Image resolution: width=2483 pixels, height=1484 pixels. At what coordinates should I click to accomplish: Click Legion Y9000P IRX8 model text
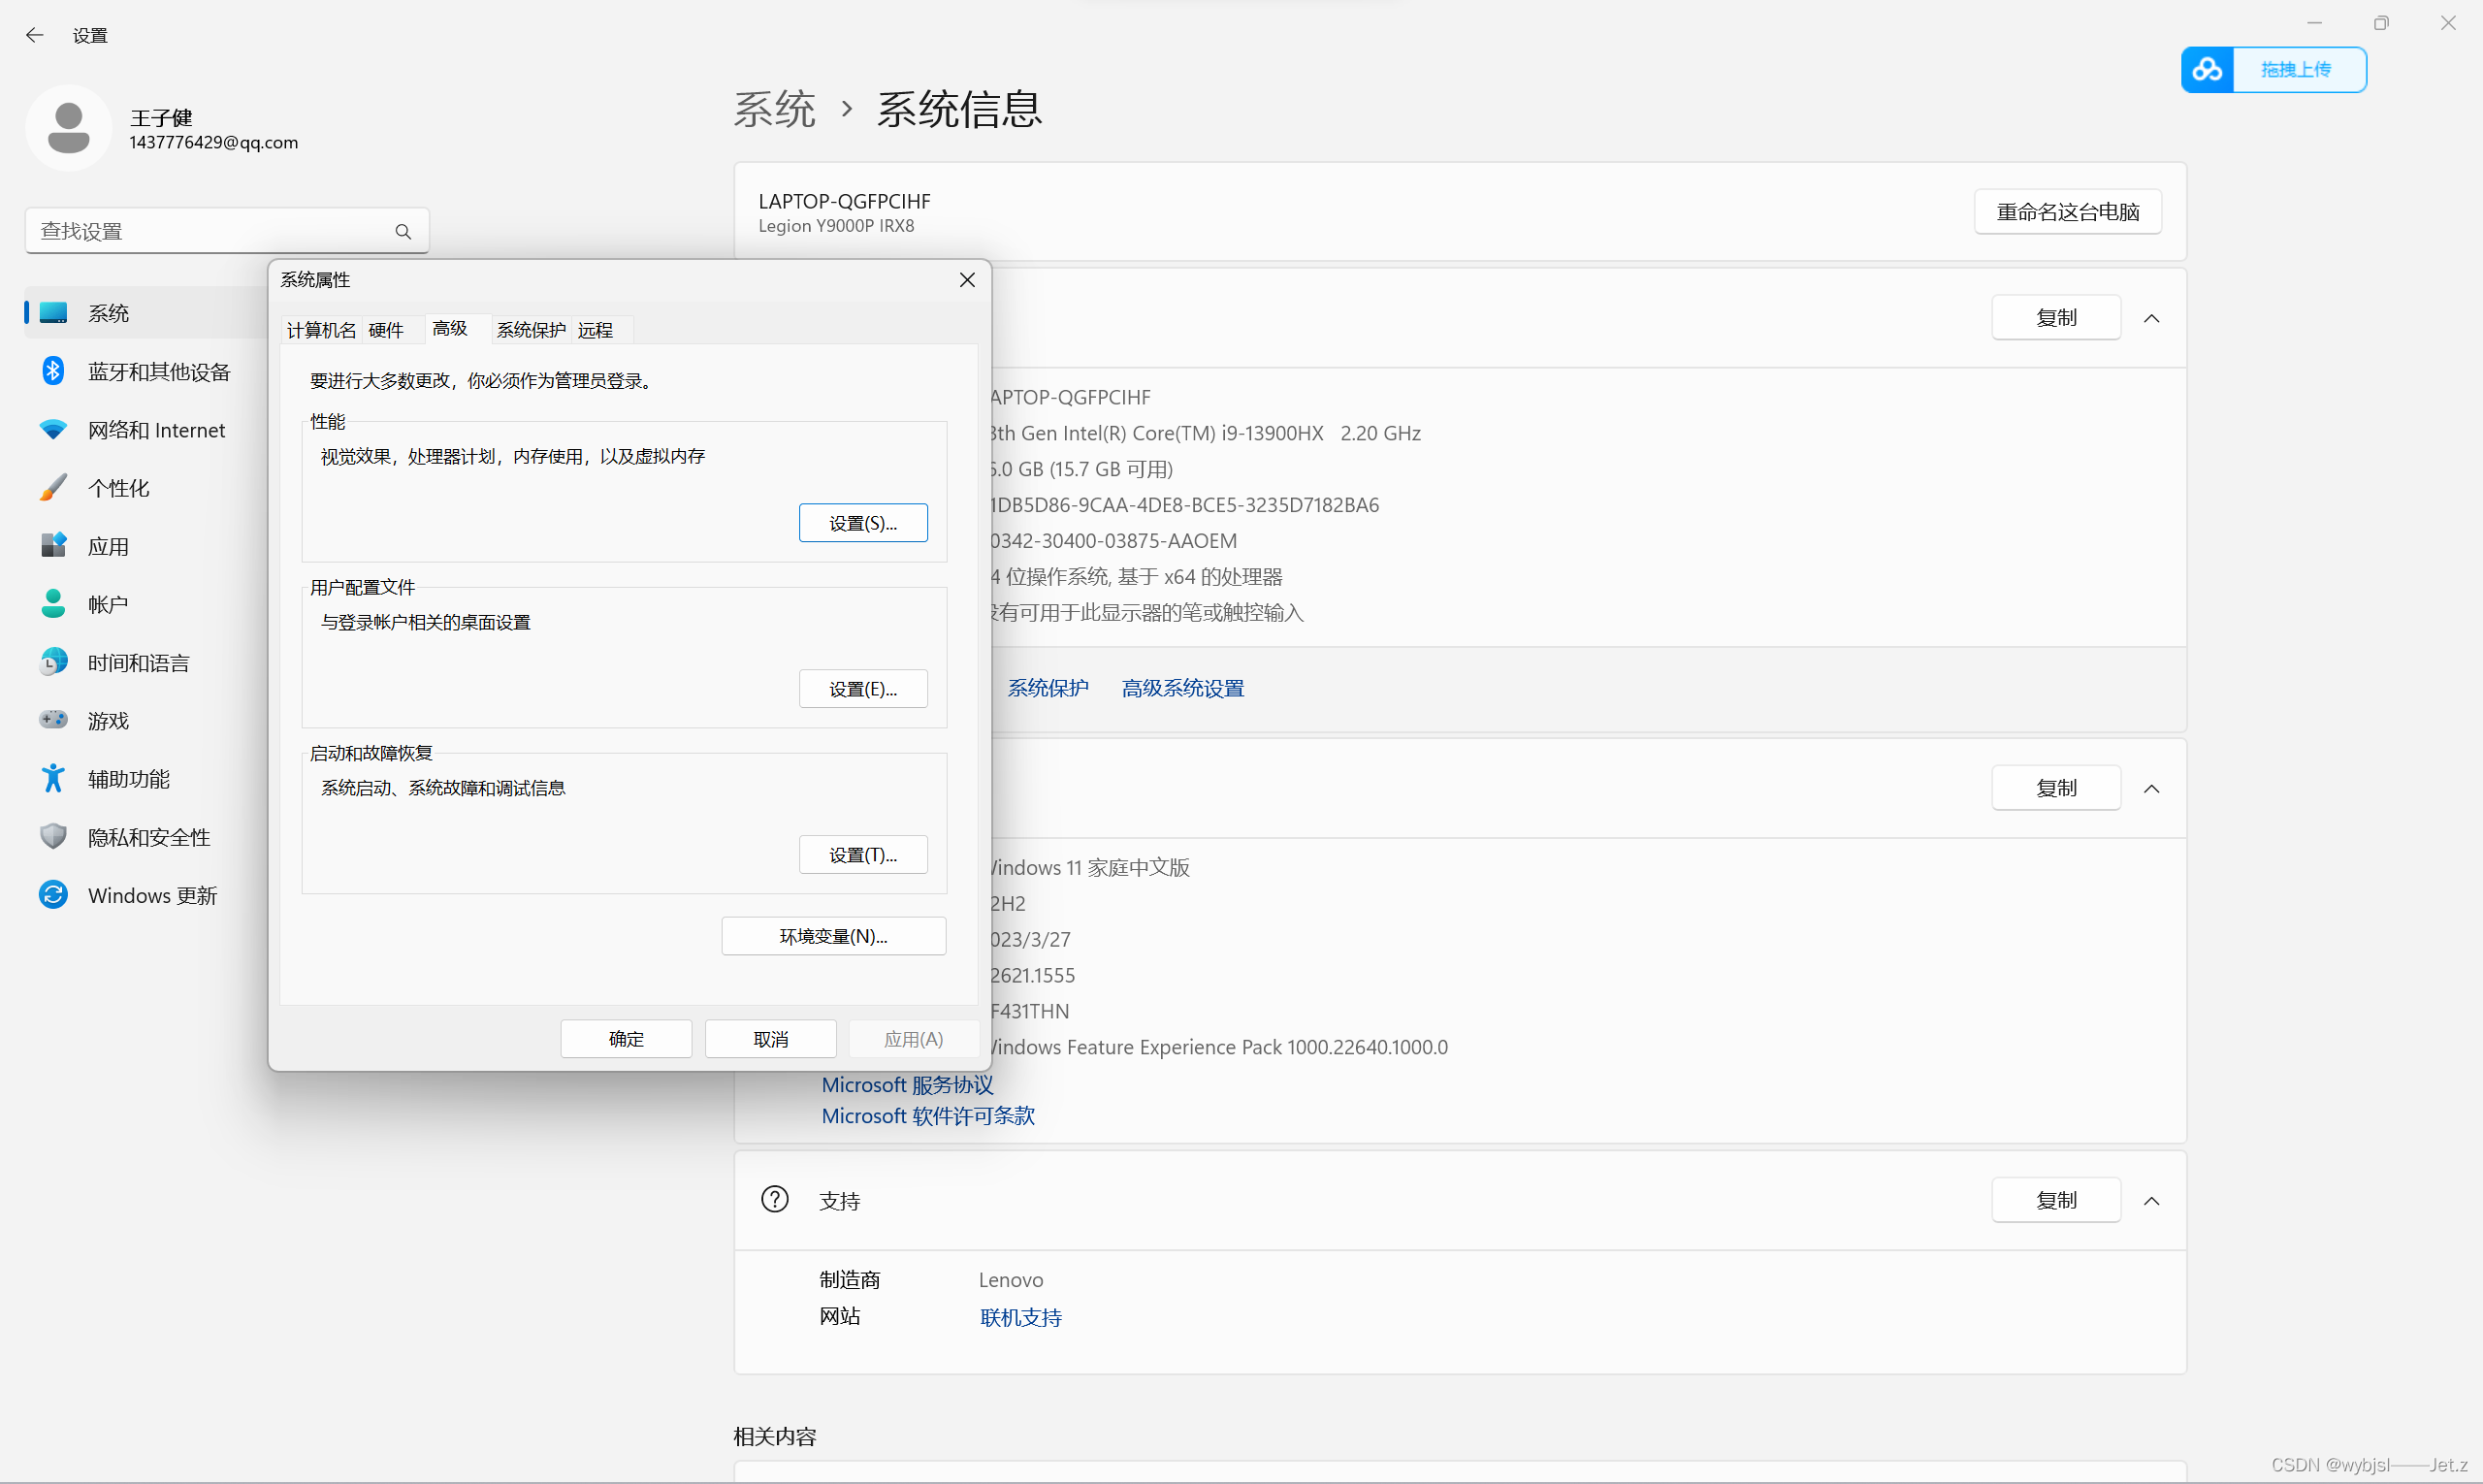pyautogui.click(x=836, y=226)
